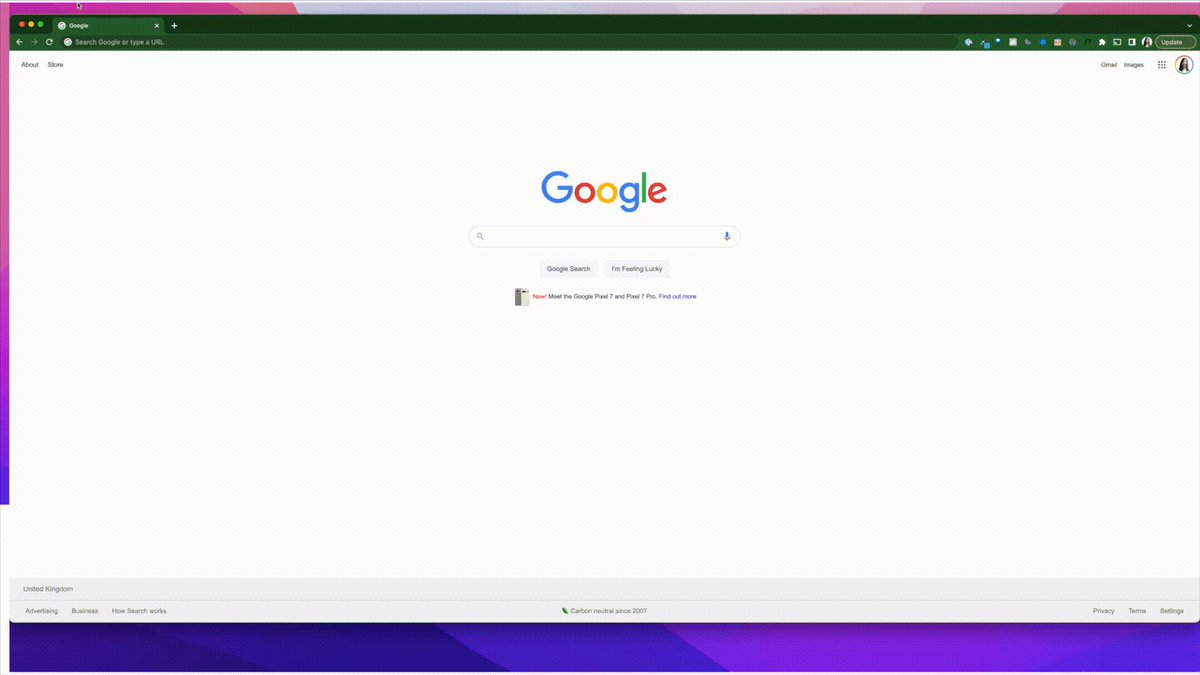Open the Extensions puzzle piece menu
This screenshot has height=675, width=1200.
(1102, 42)
